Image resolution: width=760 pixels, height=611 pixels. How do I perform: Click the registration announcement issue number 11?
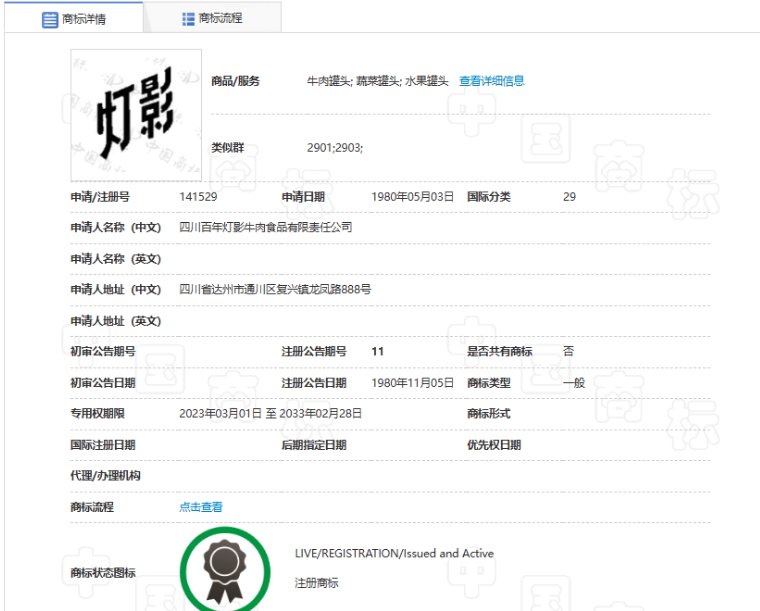(x=377, y=351)
